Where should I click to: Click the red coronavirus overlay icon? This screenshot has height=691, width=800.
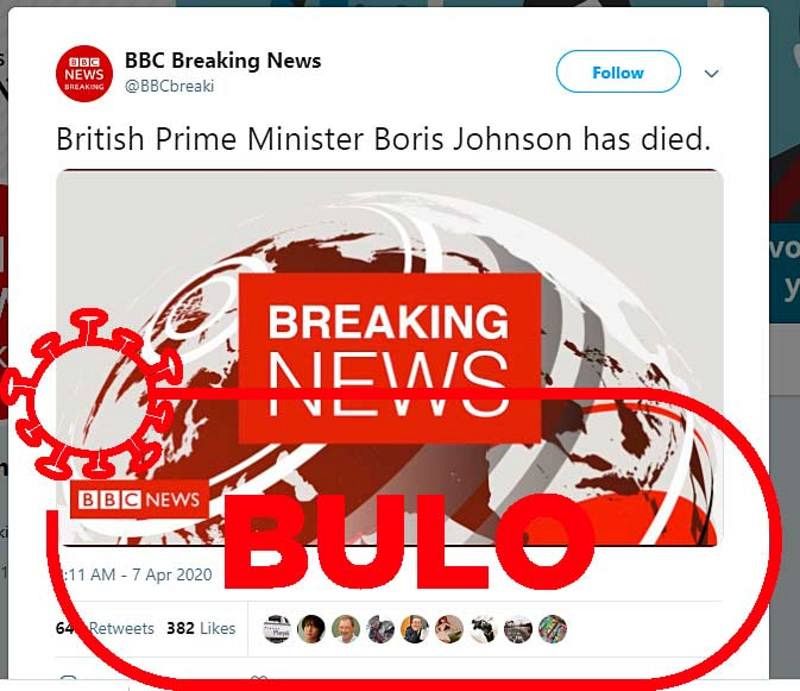(92, 394)
